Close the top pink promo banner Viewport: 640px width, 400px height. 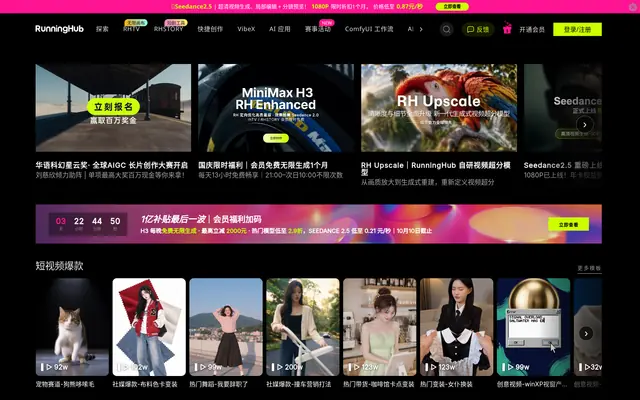[634, 6]
